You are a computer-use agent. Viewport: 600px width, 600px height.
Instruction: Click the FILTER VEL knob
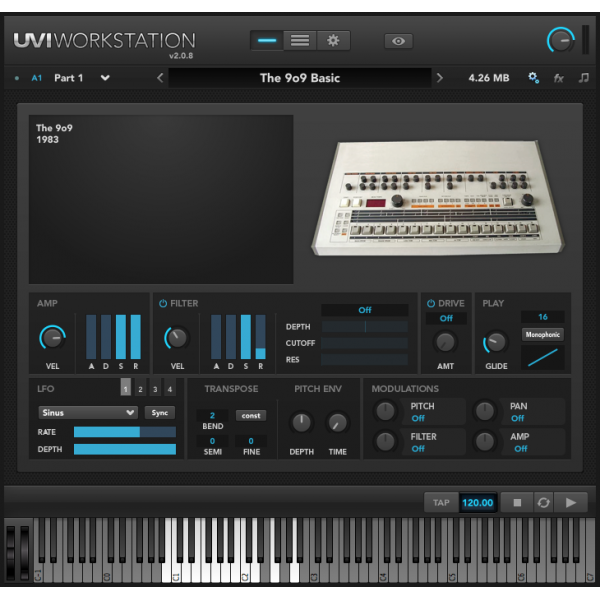coord(177,338)
